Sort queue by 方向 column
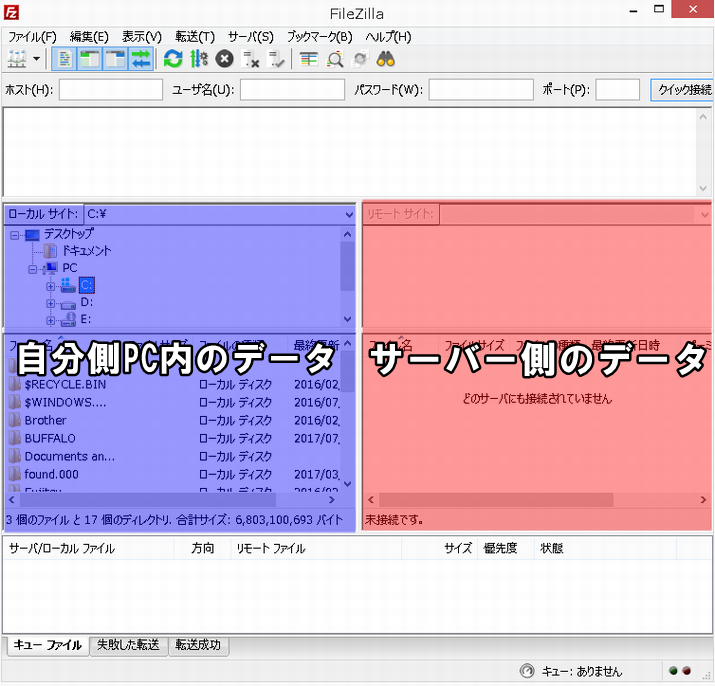Screen dimensions: 715x686 point(202,548)
